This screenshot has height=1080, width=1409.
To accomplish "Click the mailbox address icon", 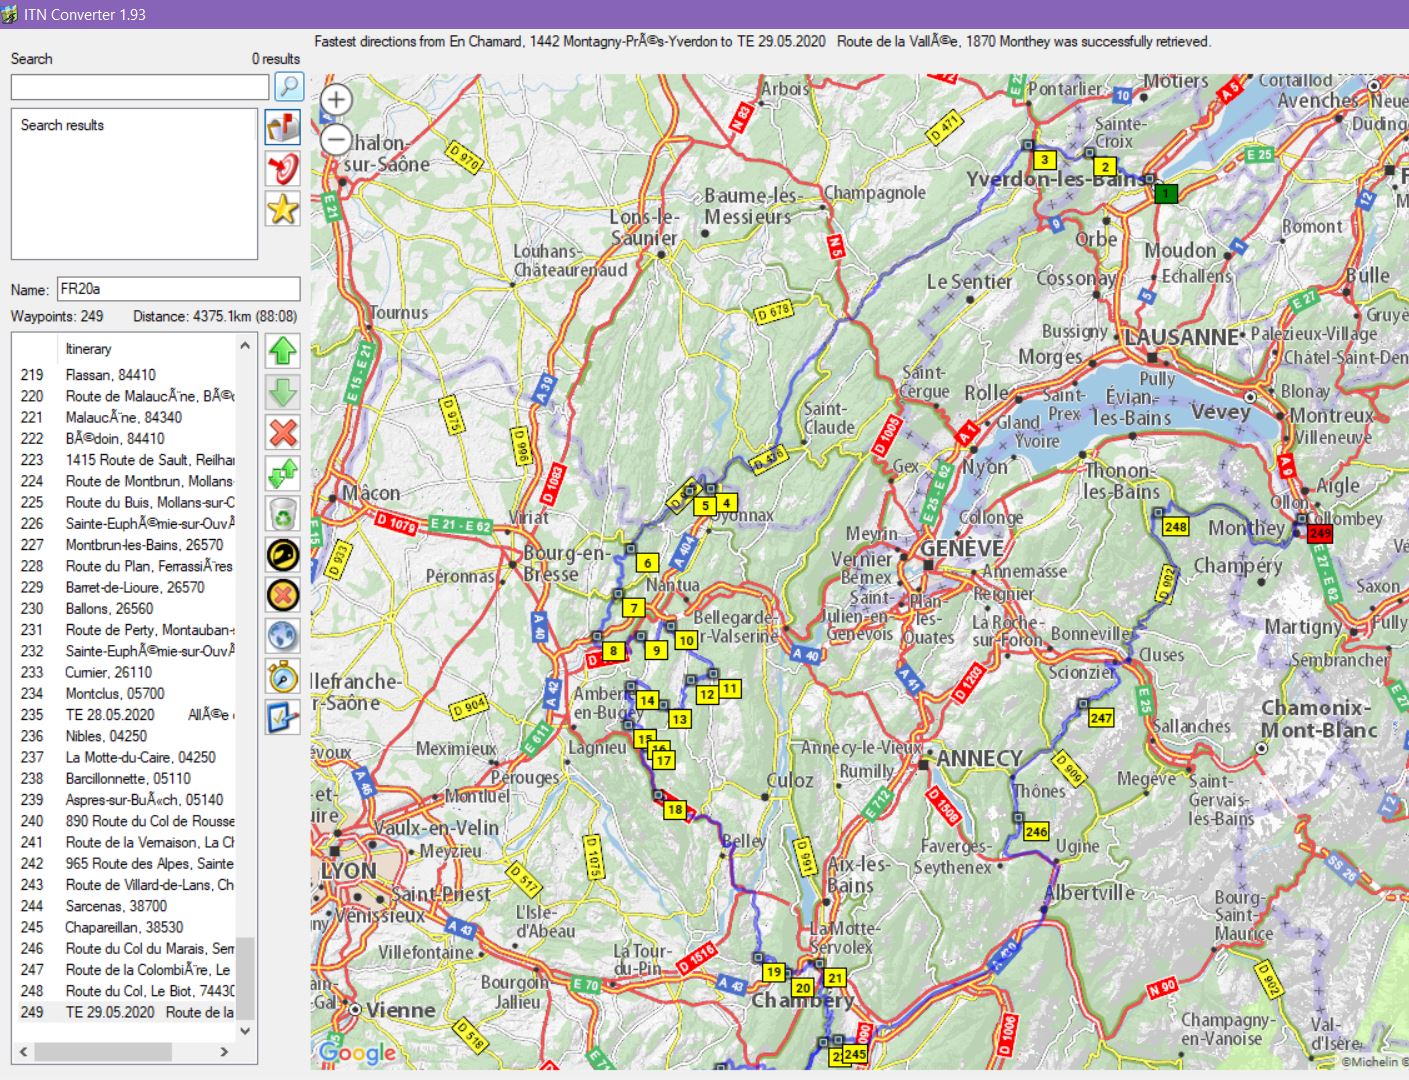I will click(x=283, y=127).
